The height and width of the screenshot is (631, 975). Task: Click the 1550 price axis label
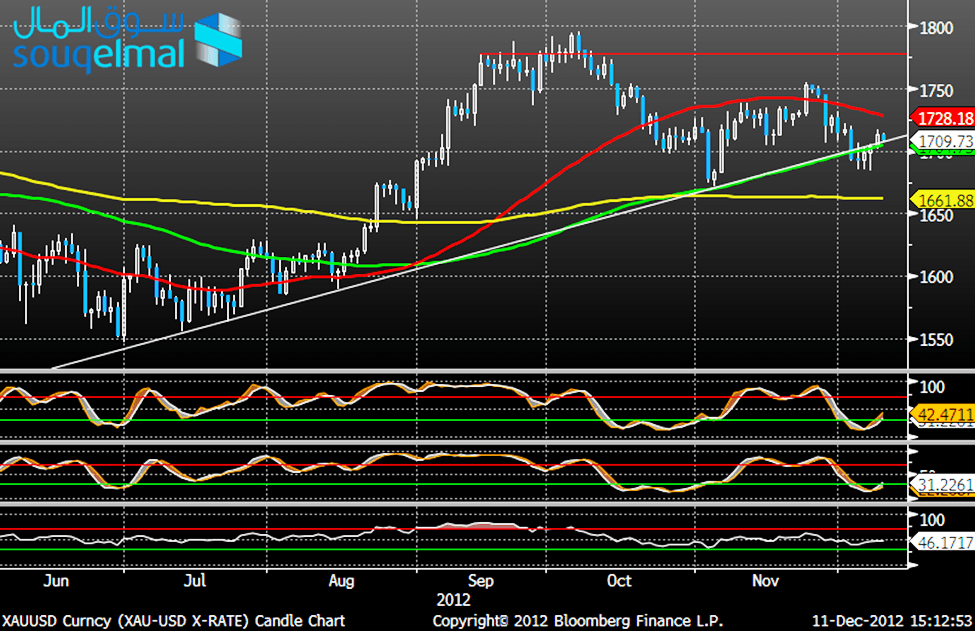click(x=936, y=340)
